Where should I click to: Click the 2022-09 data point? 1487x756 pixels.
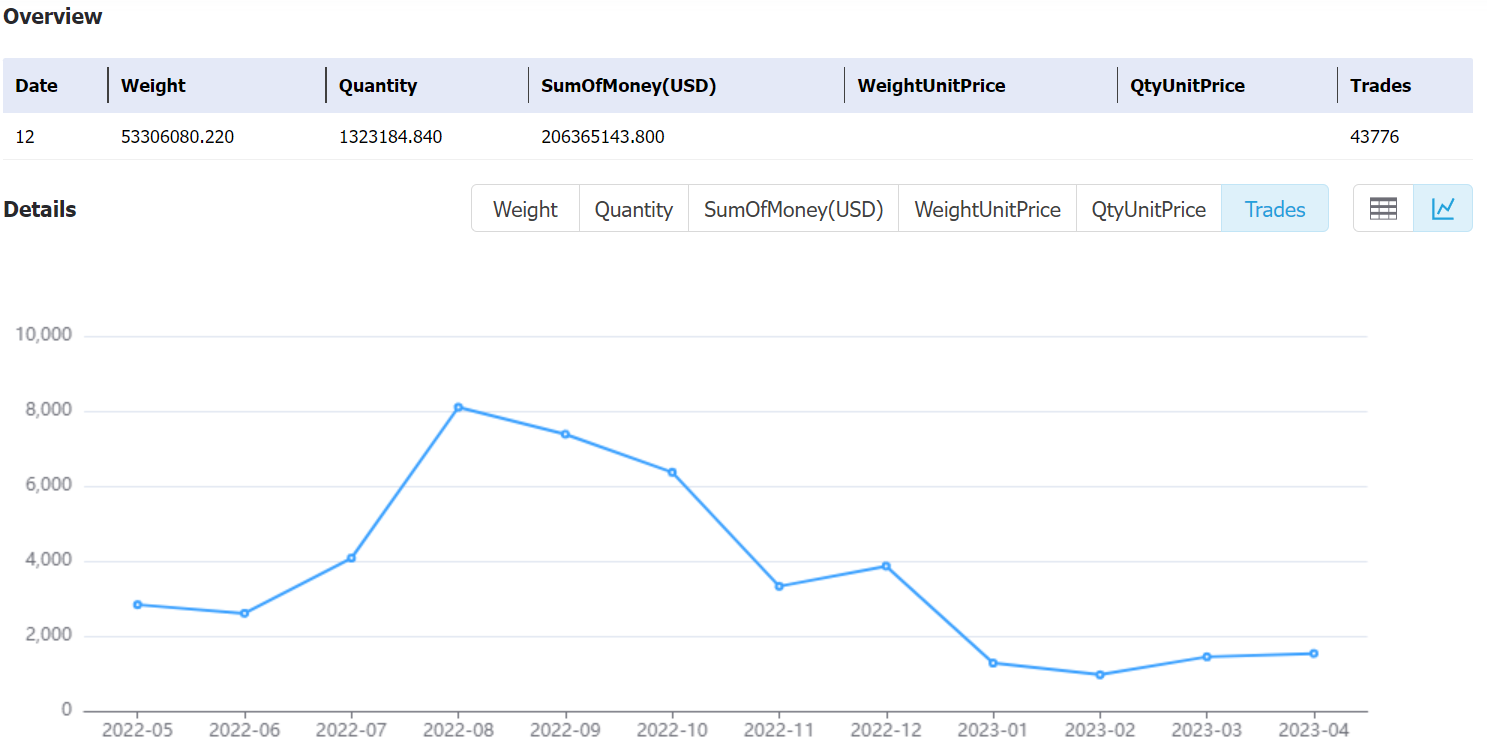(x=565, y=434)
